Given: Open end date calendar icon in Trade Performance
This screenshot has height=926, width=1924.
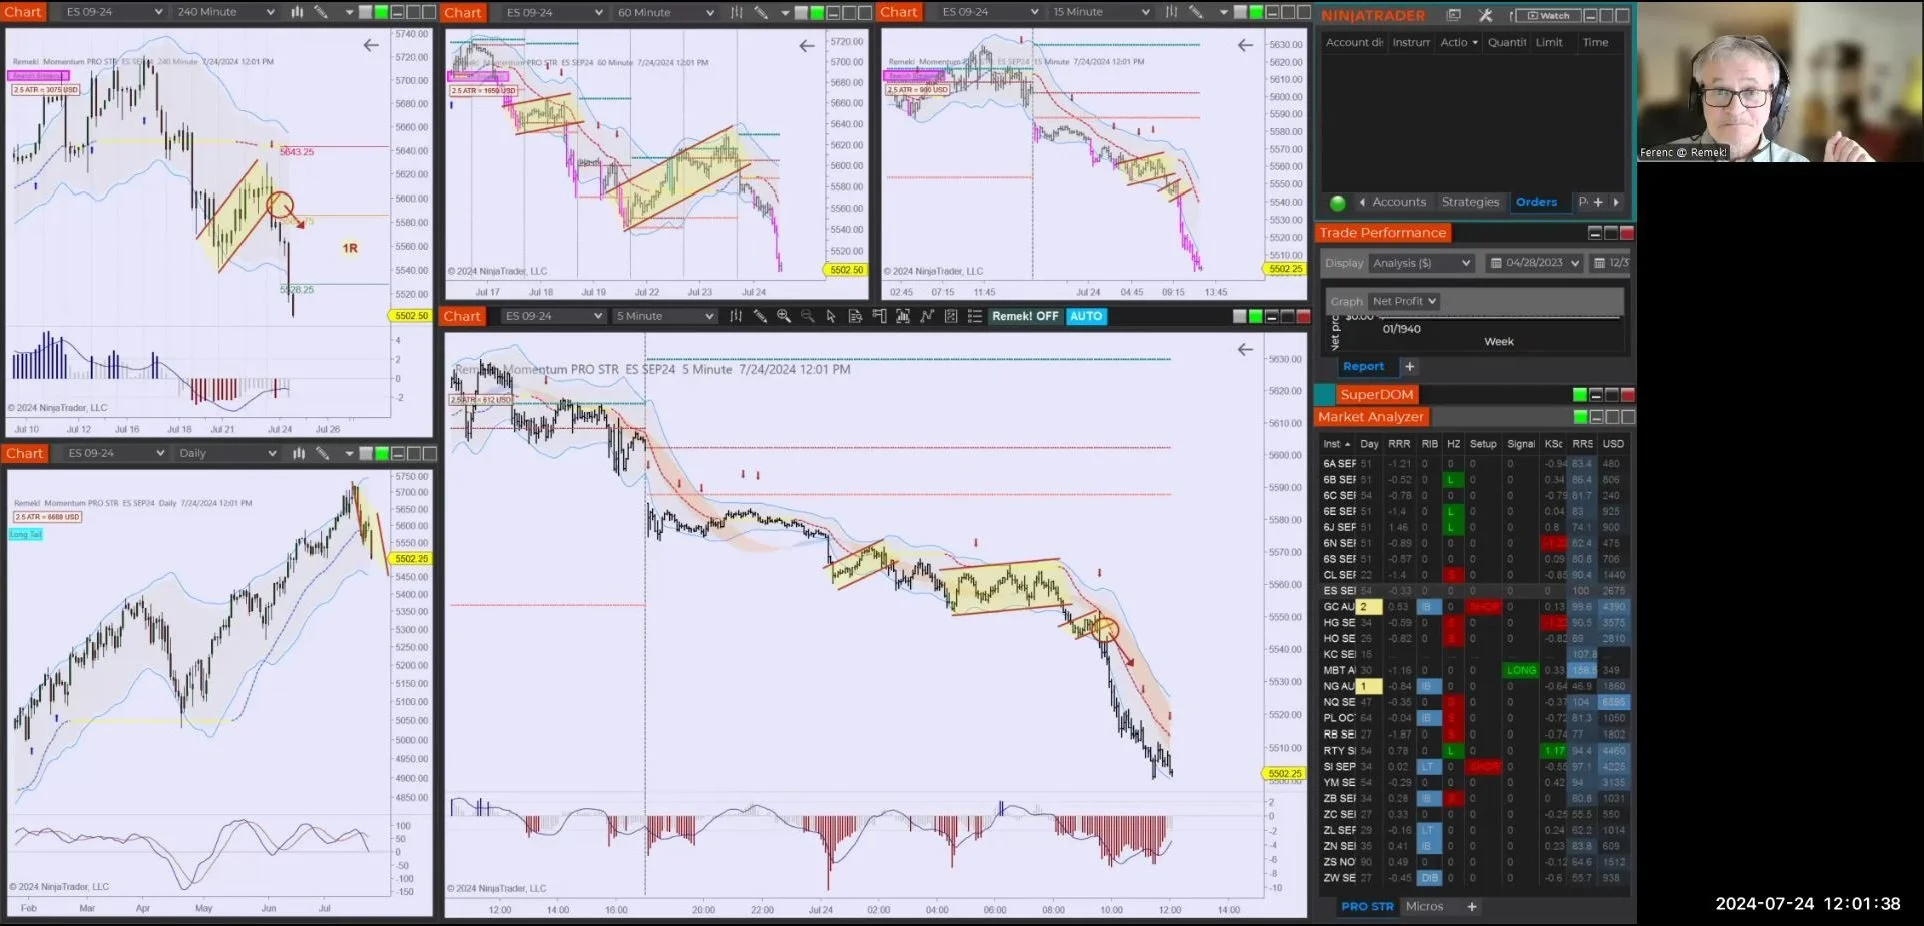Looking at the screenshot, I should coord(1600,263).
